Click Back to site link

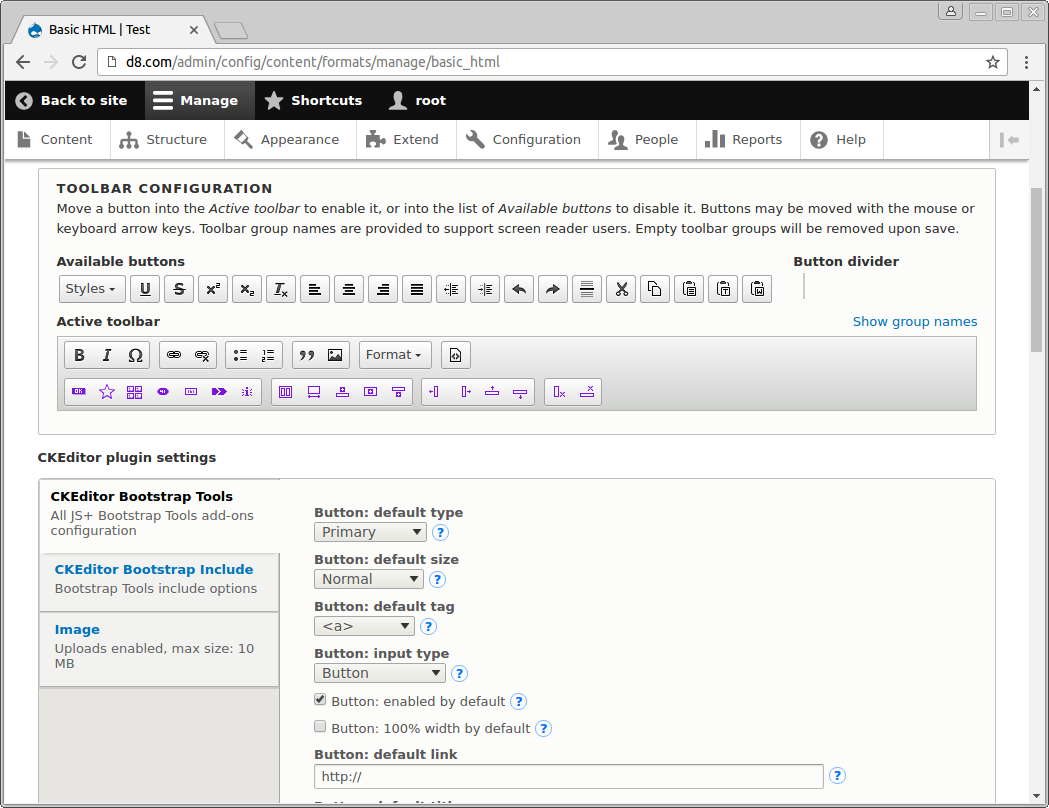72,100
